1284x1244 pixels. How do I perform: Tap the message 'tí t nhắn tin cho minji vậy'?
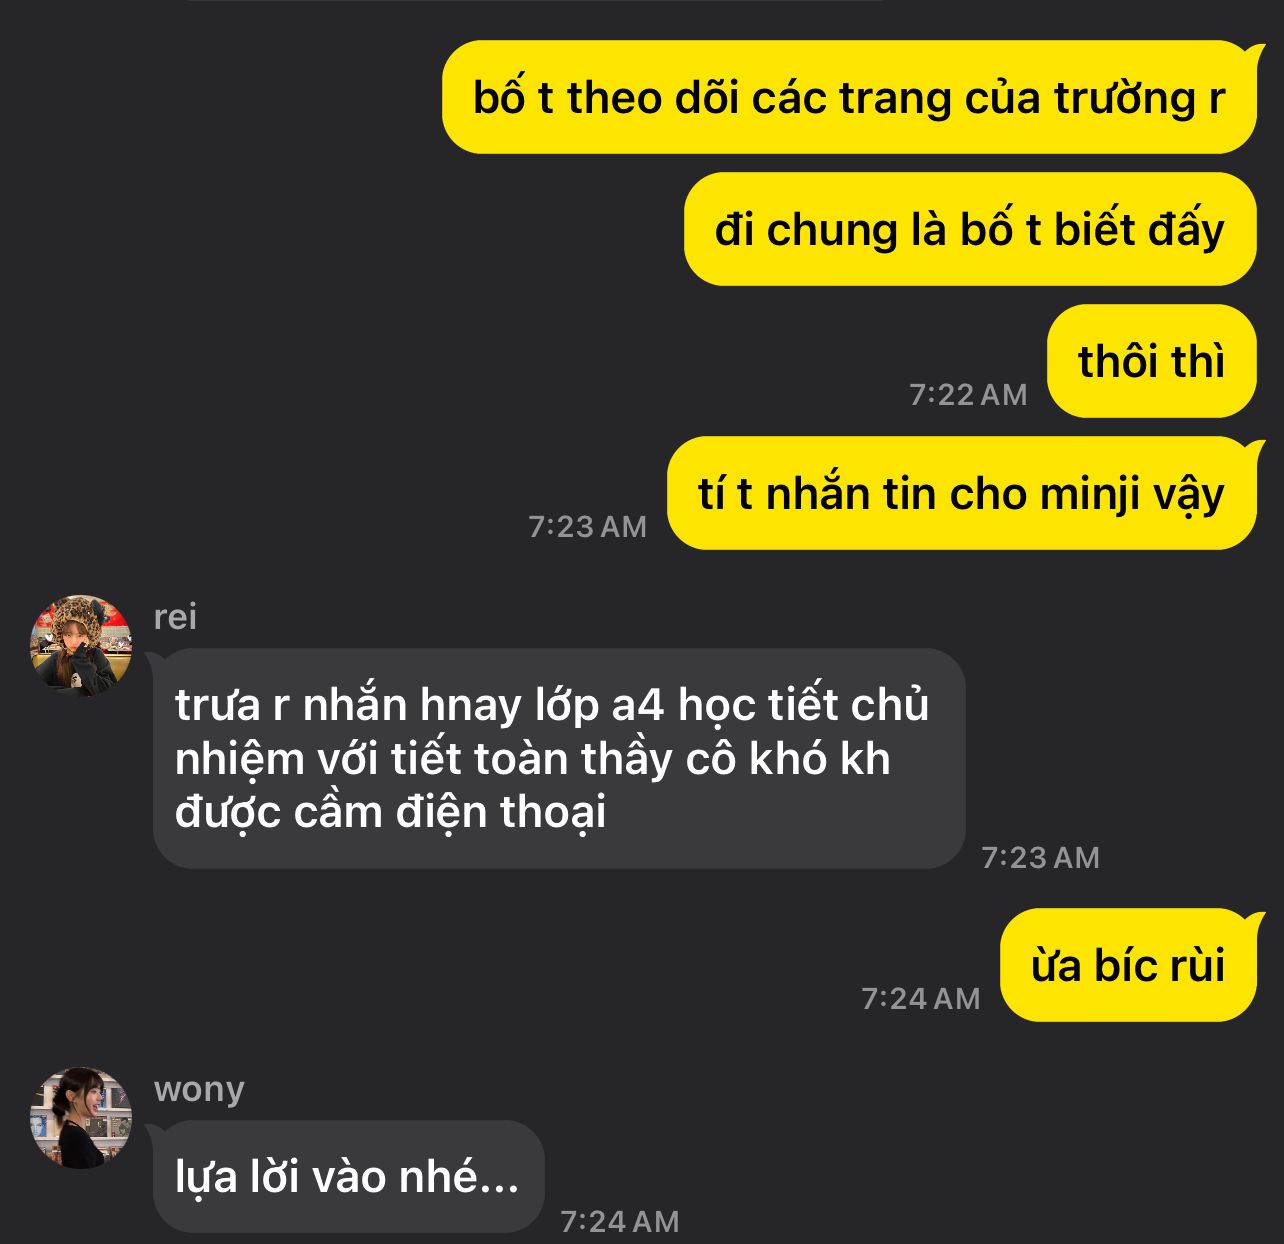(961, 493)
